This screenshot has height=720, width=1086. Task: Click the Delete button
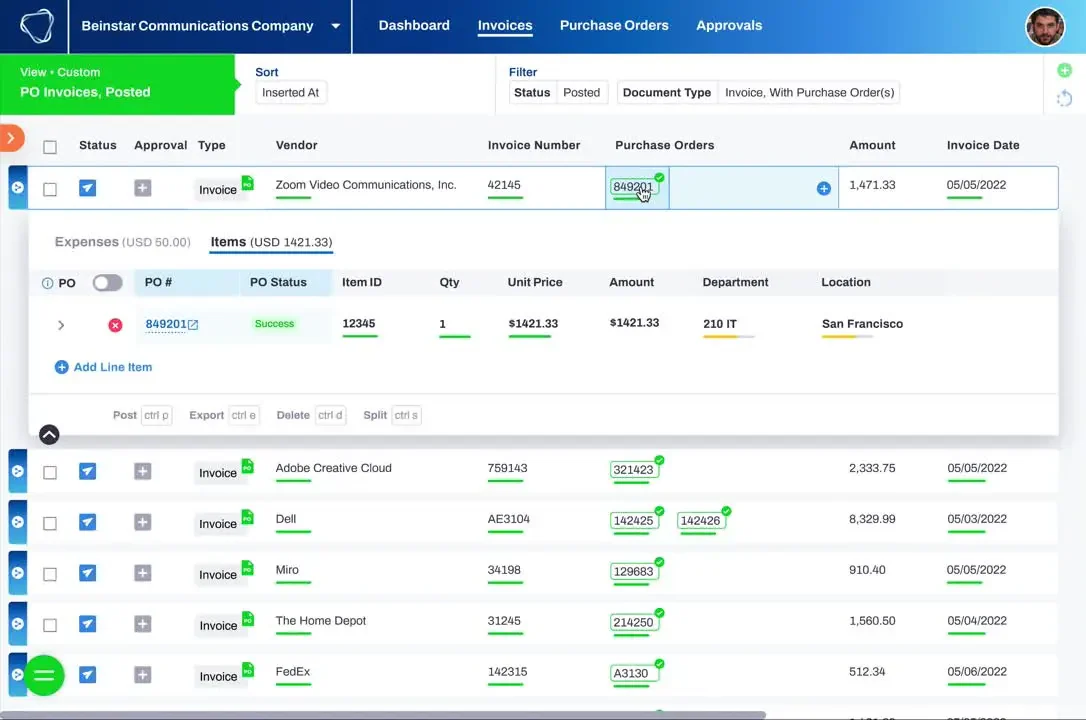coord(310,415)
